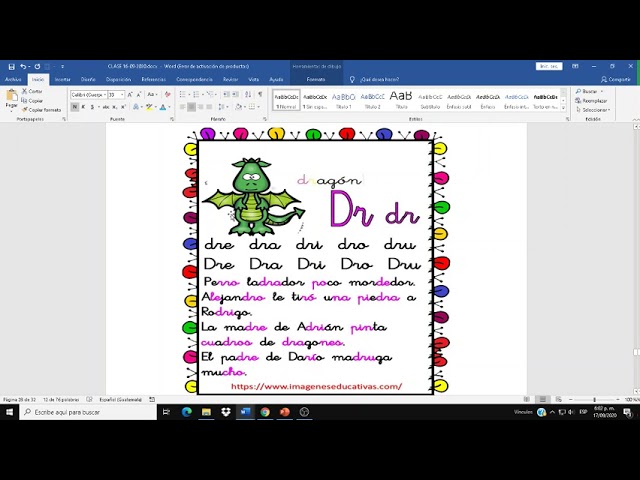Open the Seleccionar dropdown
This screenshot has width=640, height=480.
[593, 110]
